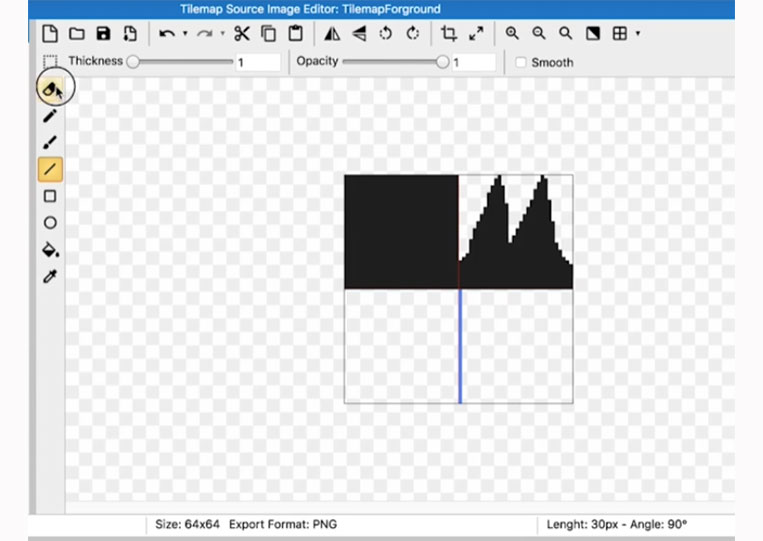The height and width of the screenshot is (541, 763).
Task: Cut the selection with scissors icon
Action: (242, 34)
